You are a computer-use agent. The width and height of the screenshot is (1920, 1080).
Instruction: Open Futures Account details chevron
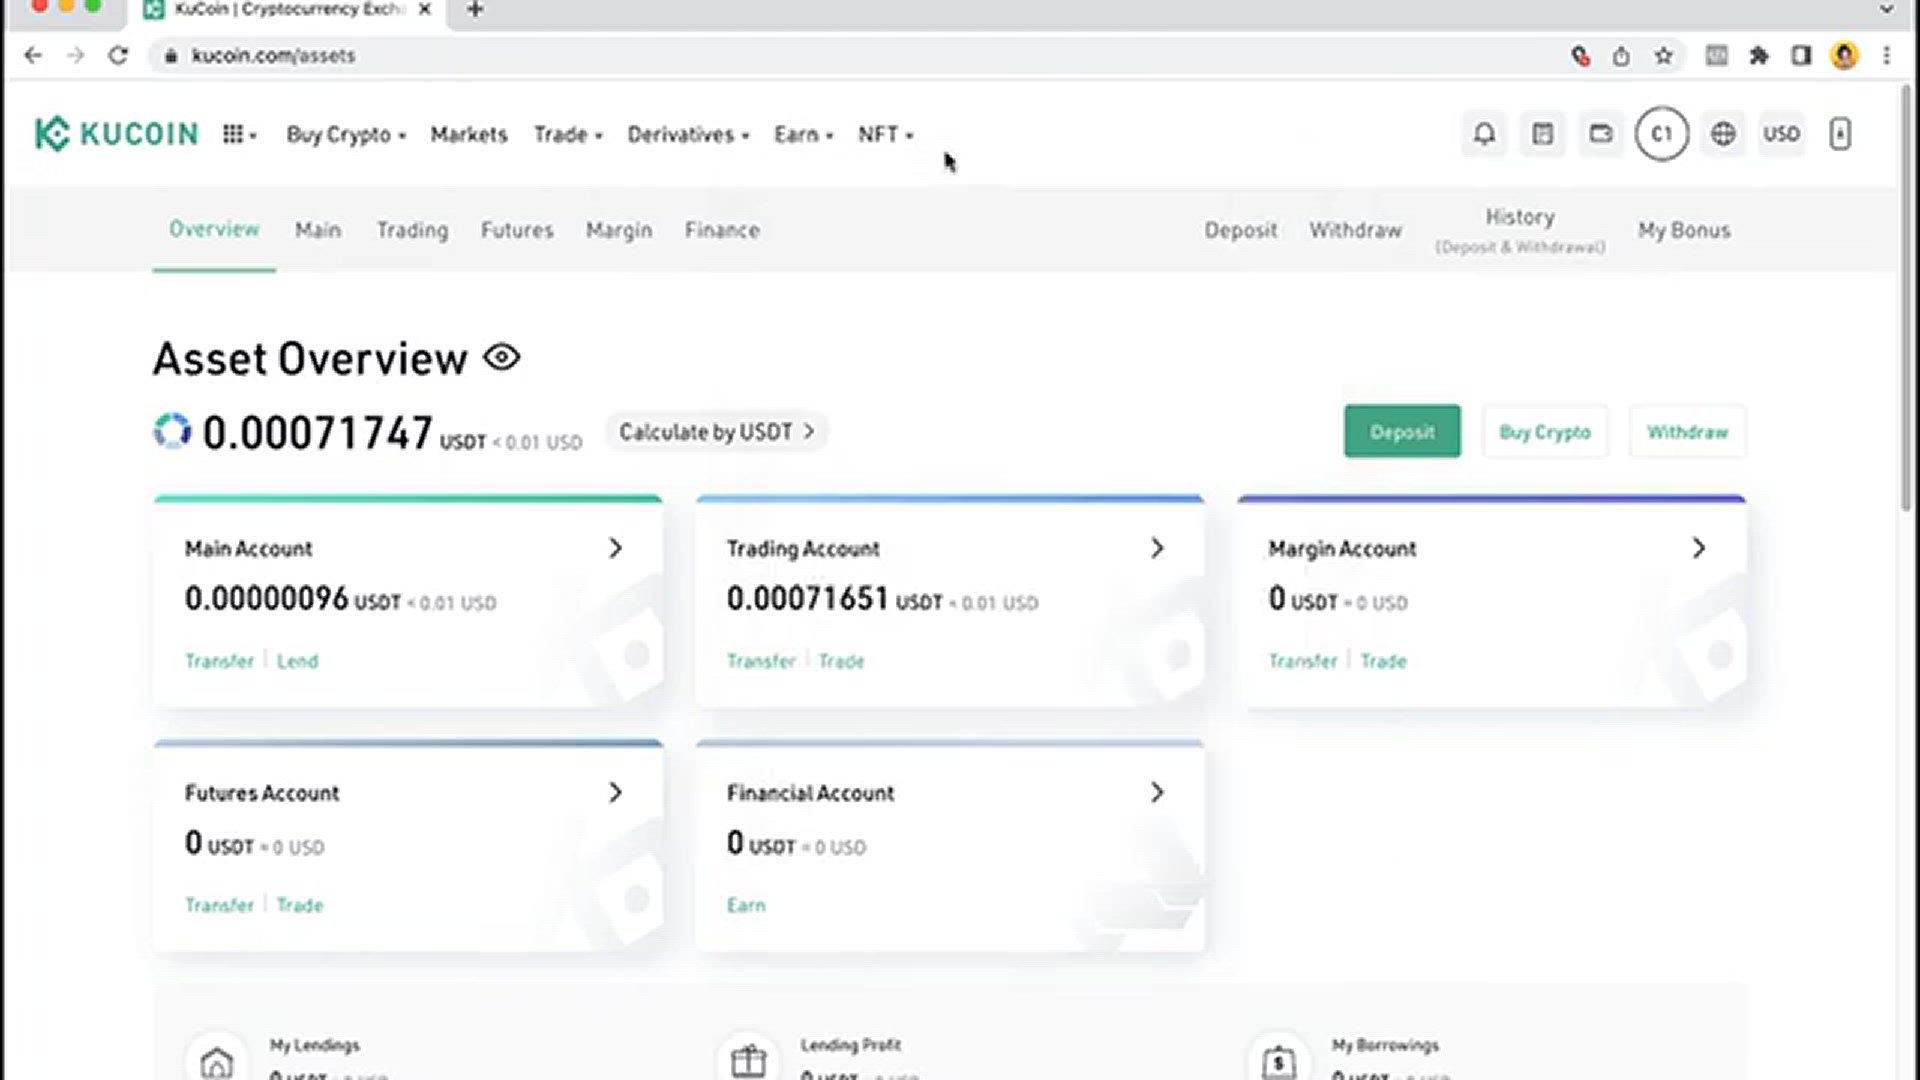tap(615, 792)
